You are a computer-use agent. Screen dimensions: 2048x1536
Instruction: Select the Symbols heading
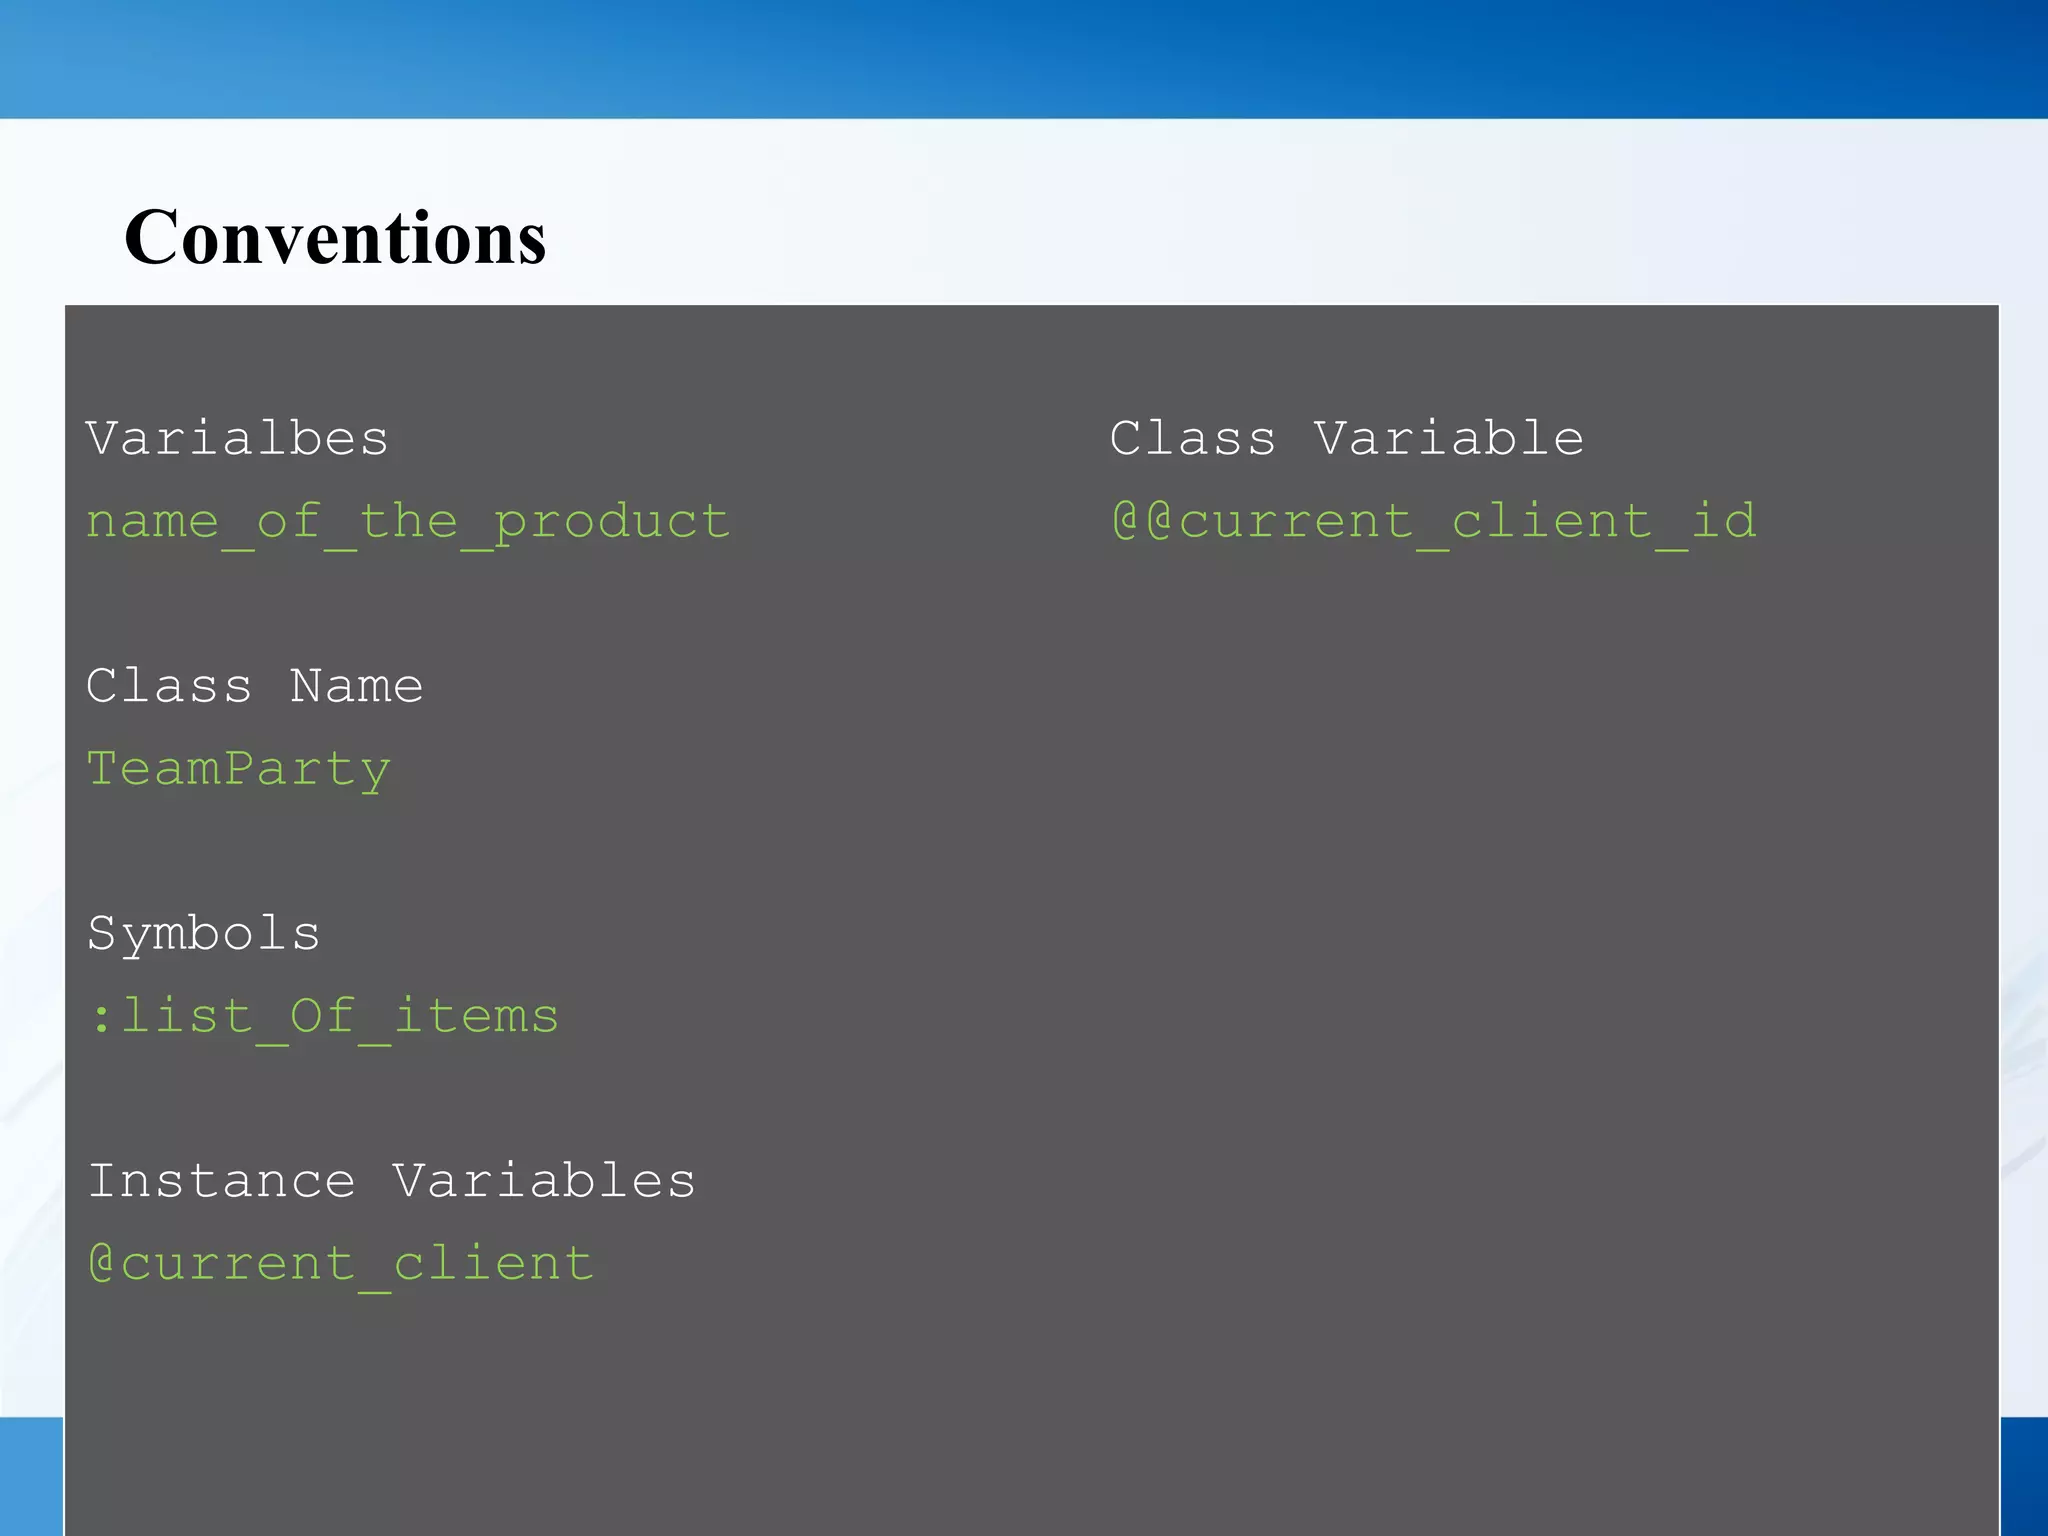coord(204,934)
